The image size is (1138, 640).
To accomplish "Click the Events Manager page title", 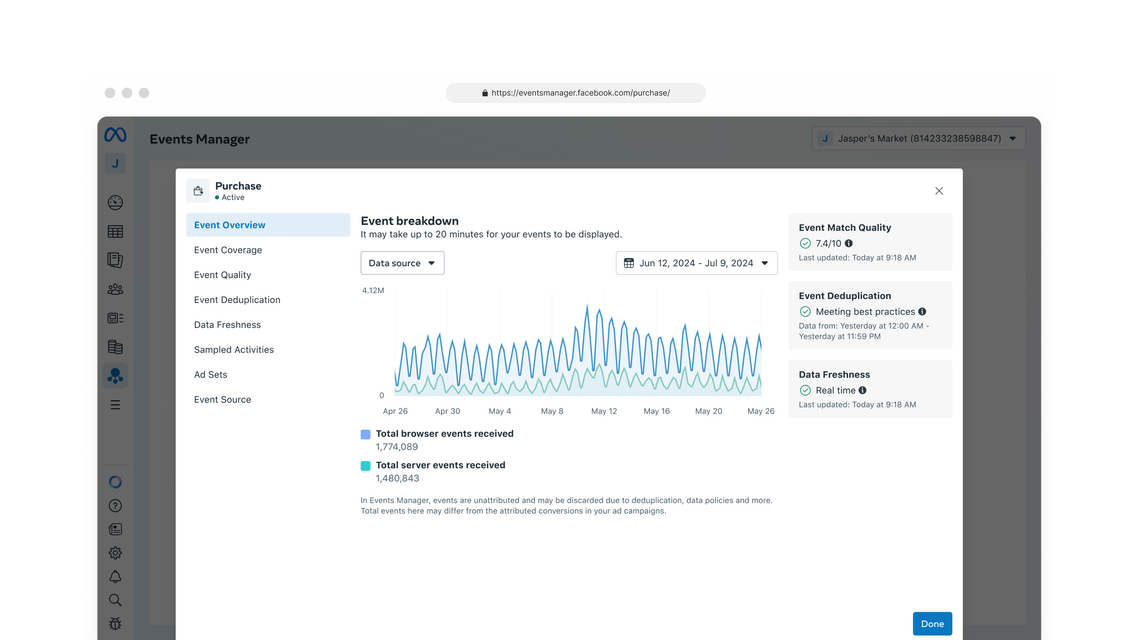I will pyautogui.click(x=200, y=139).
